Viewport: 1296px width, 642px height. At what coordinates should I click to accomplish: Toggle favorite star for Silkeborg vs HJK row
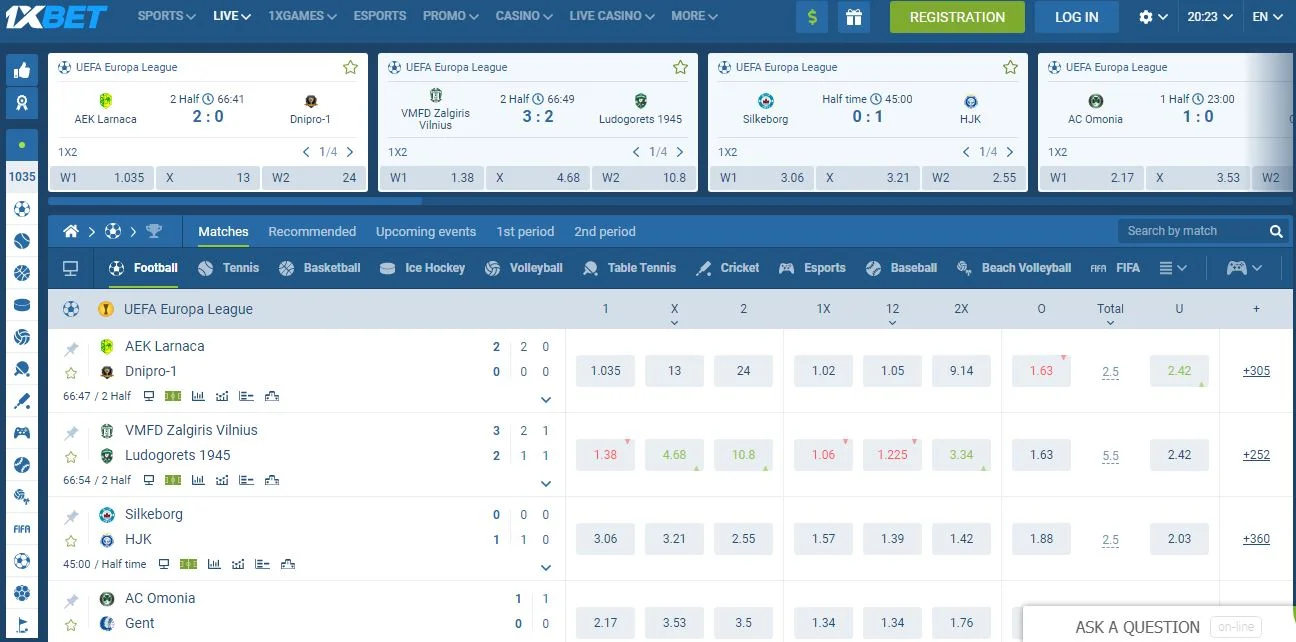(71, 541)
